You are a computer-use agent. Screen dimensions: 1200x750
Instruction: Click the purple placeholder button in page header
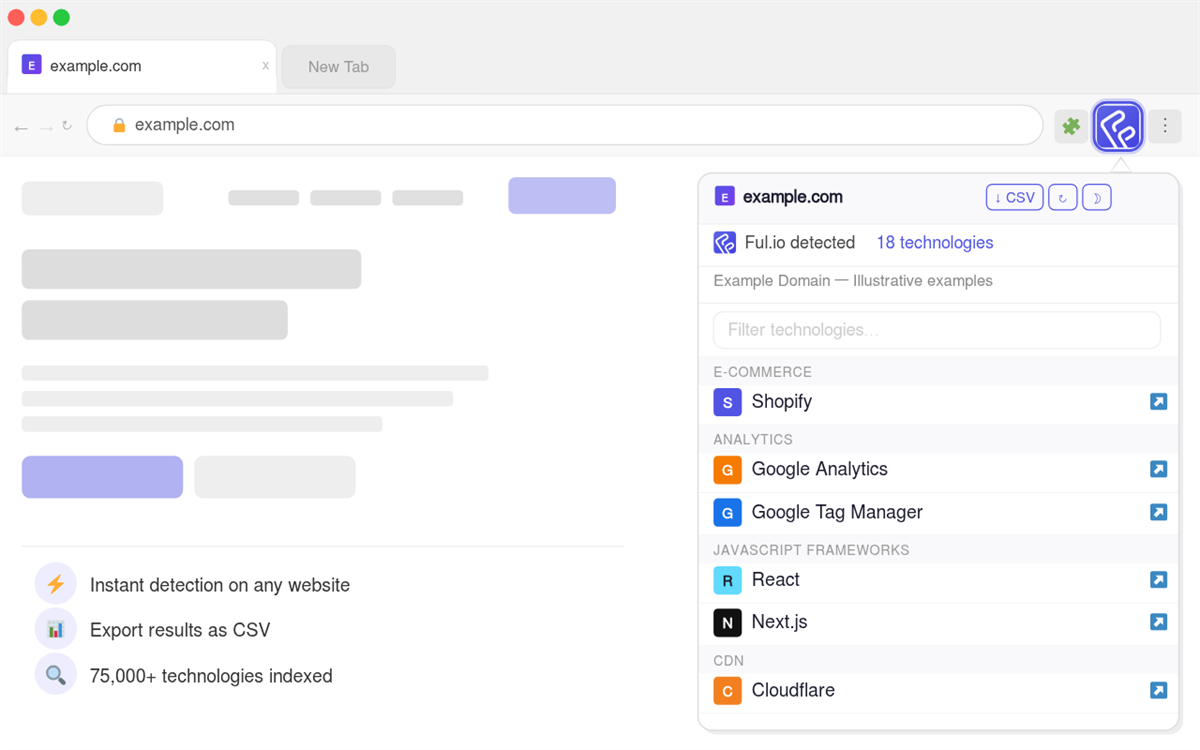coord(562,196)
